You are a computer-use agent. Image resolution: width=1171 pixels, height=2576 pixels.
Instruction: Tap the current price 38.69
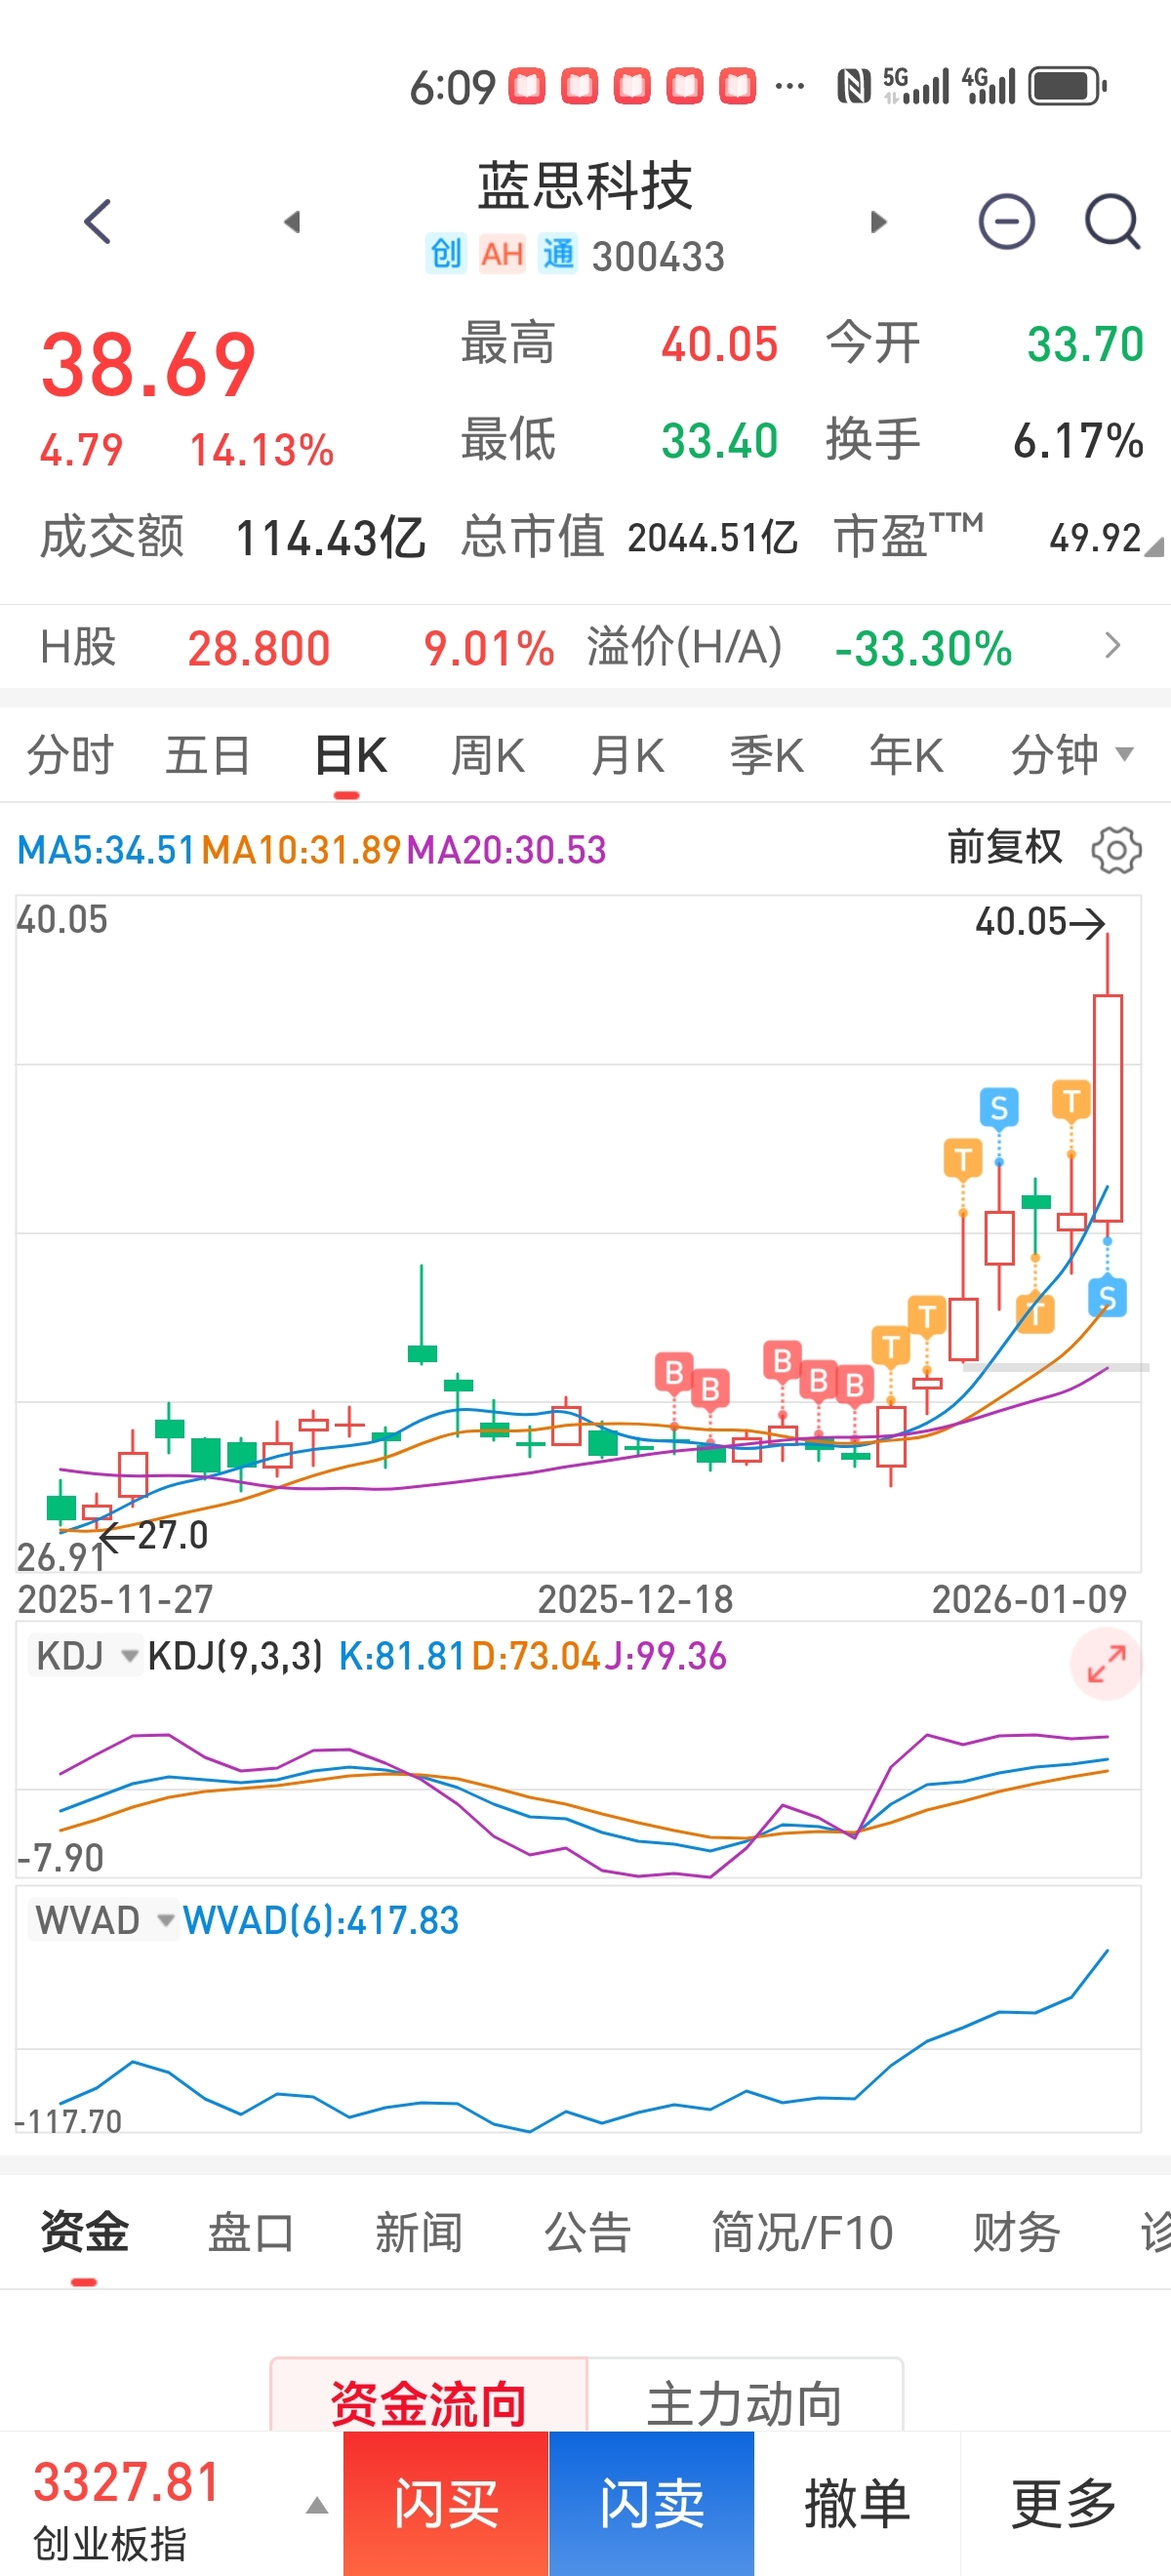pyautogui.click(x=148, y=365)
